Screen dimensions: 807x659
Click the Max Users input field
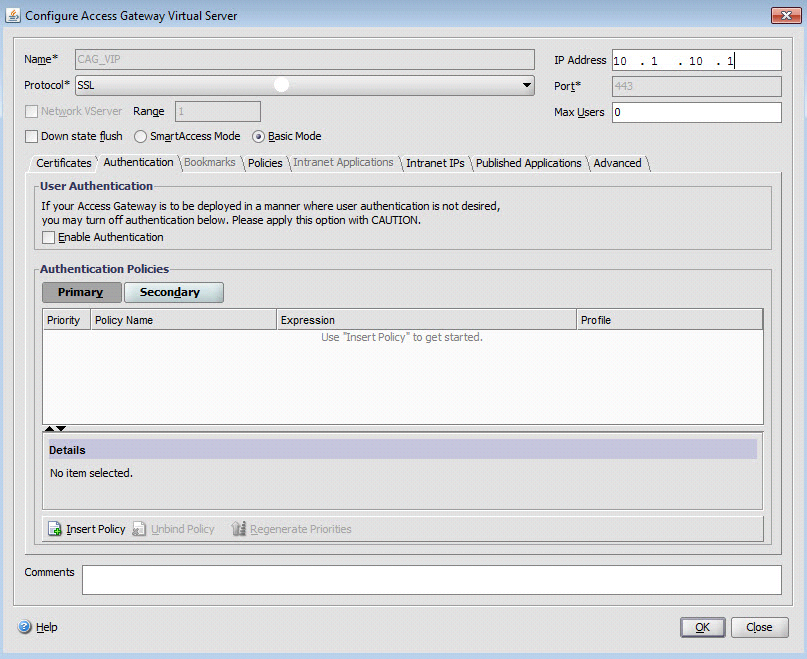pyautogui.click(x=695, y=112)
